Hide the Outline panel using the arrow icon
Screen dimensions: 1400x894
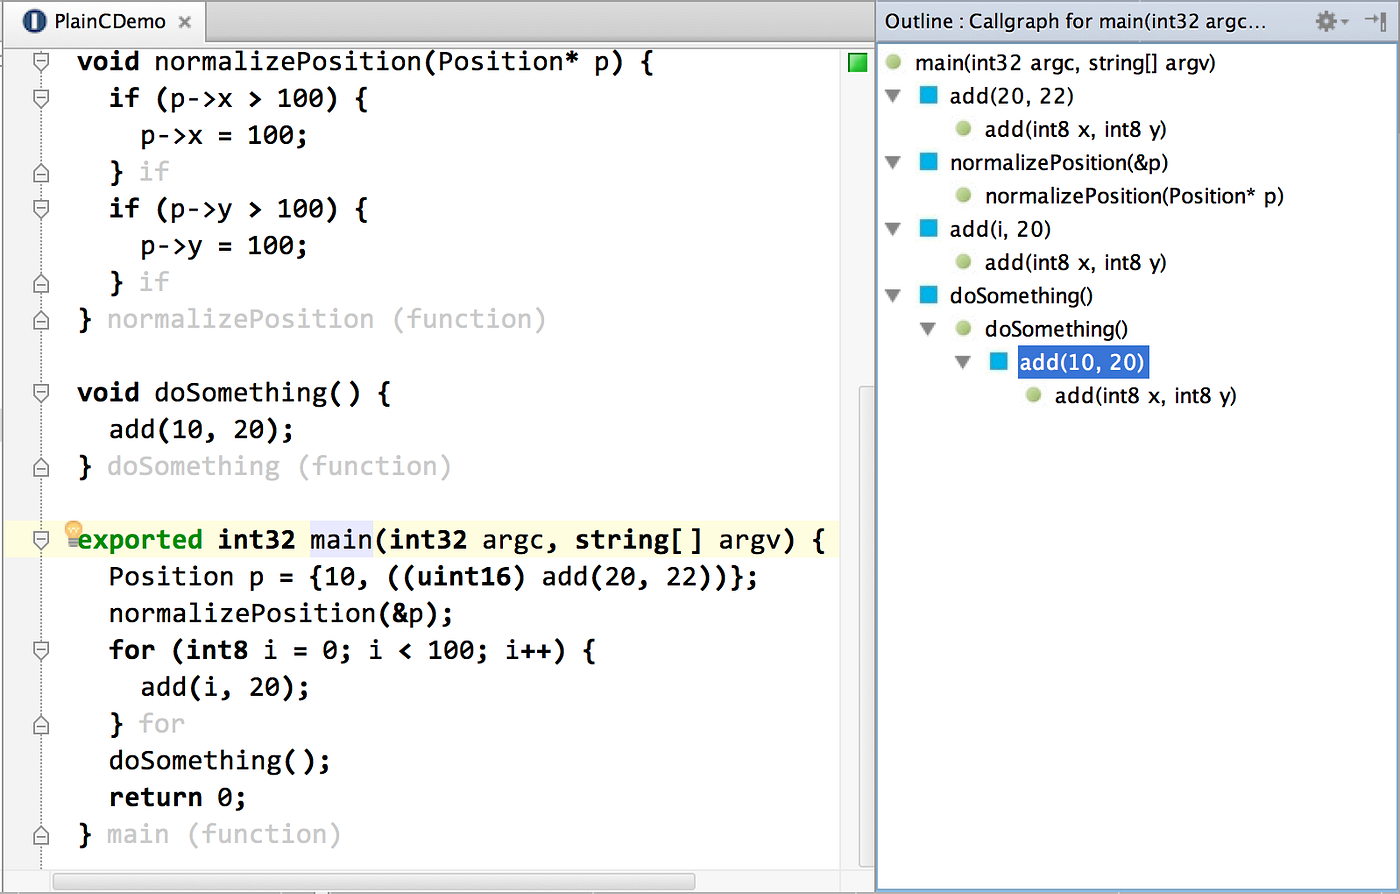(1375, 21)
